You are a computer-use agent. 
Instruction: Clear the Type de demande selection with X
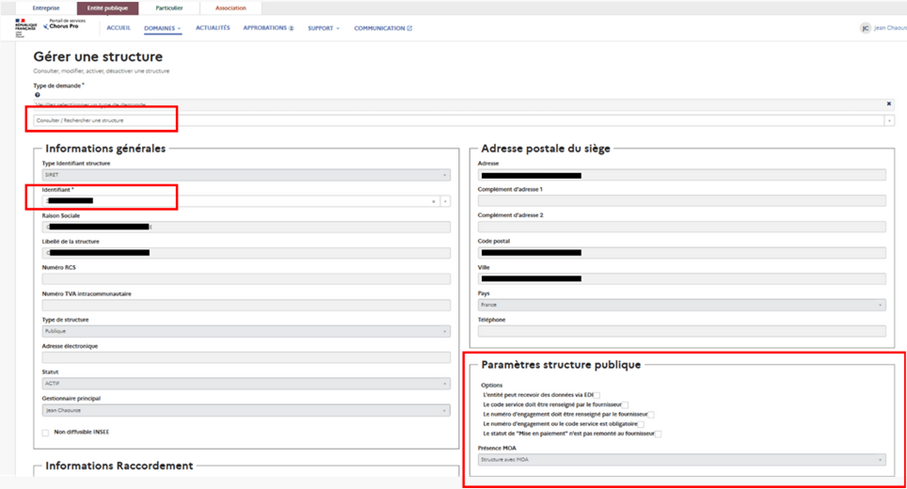889,104
